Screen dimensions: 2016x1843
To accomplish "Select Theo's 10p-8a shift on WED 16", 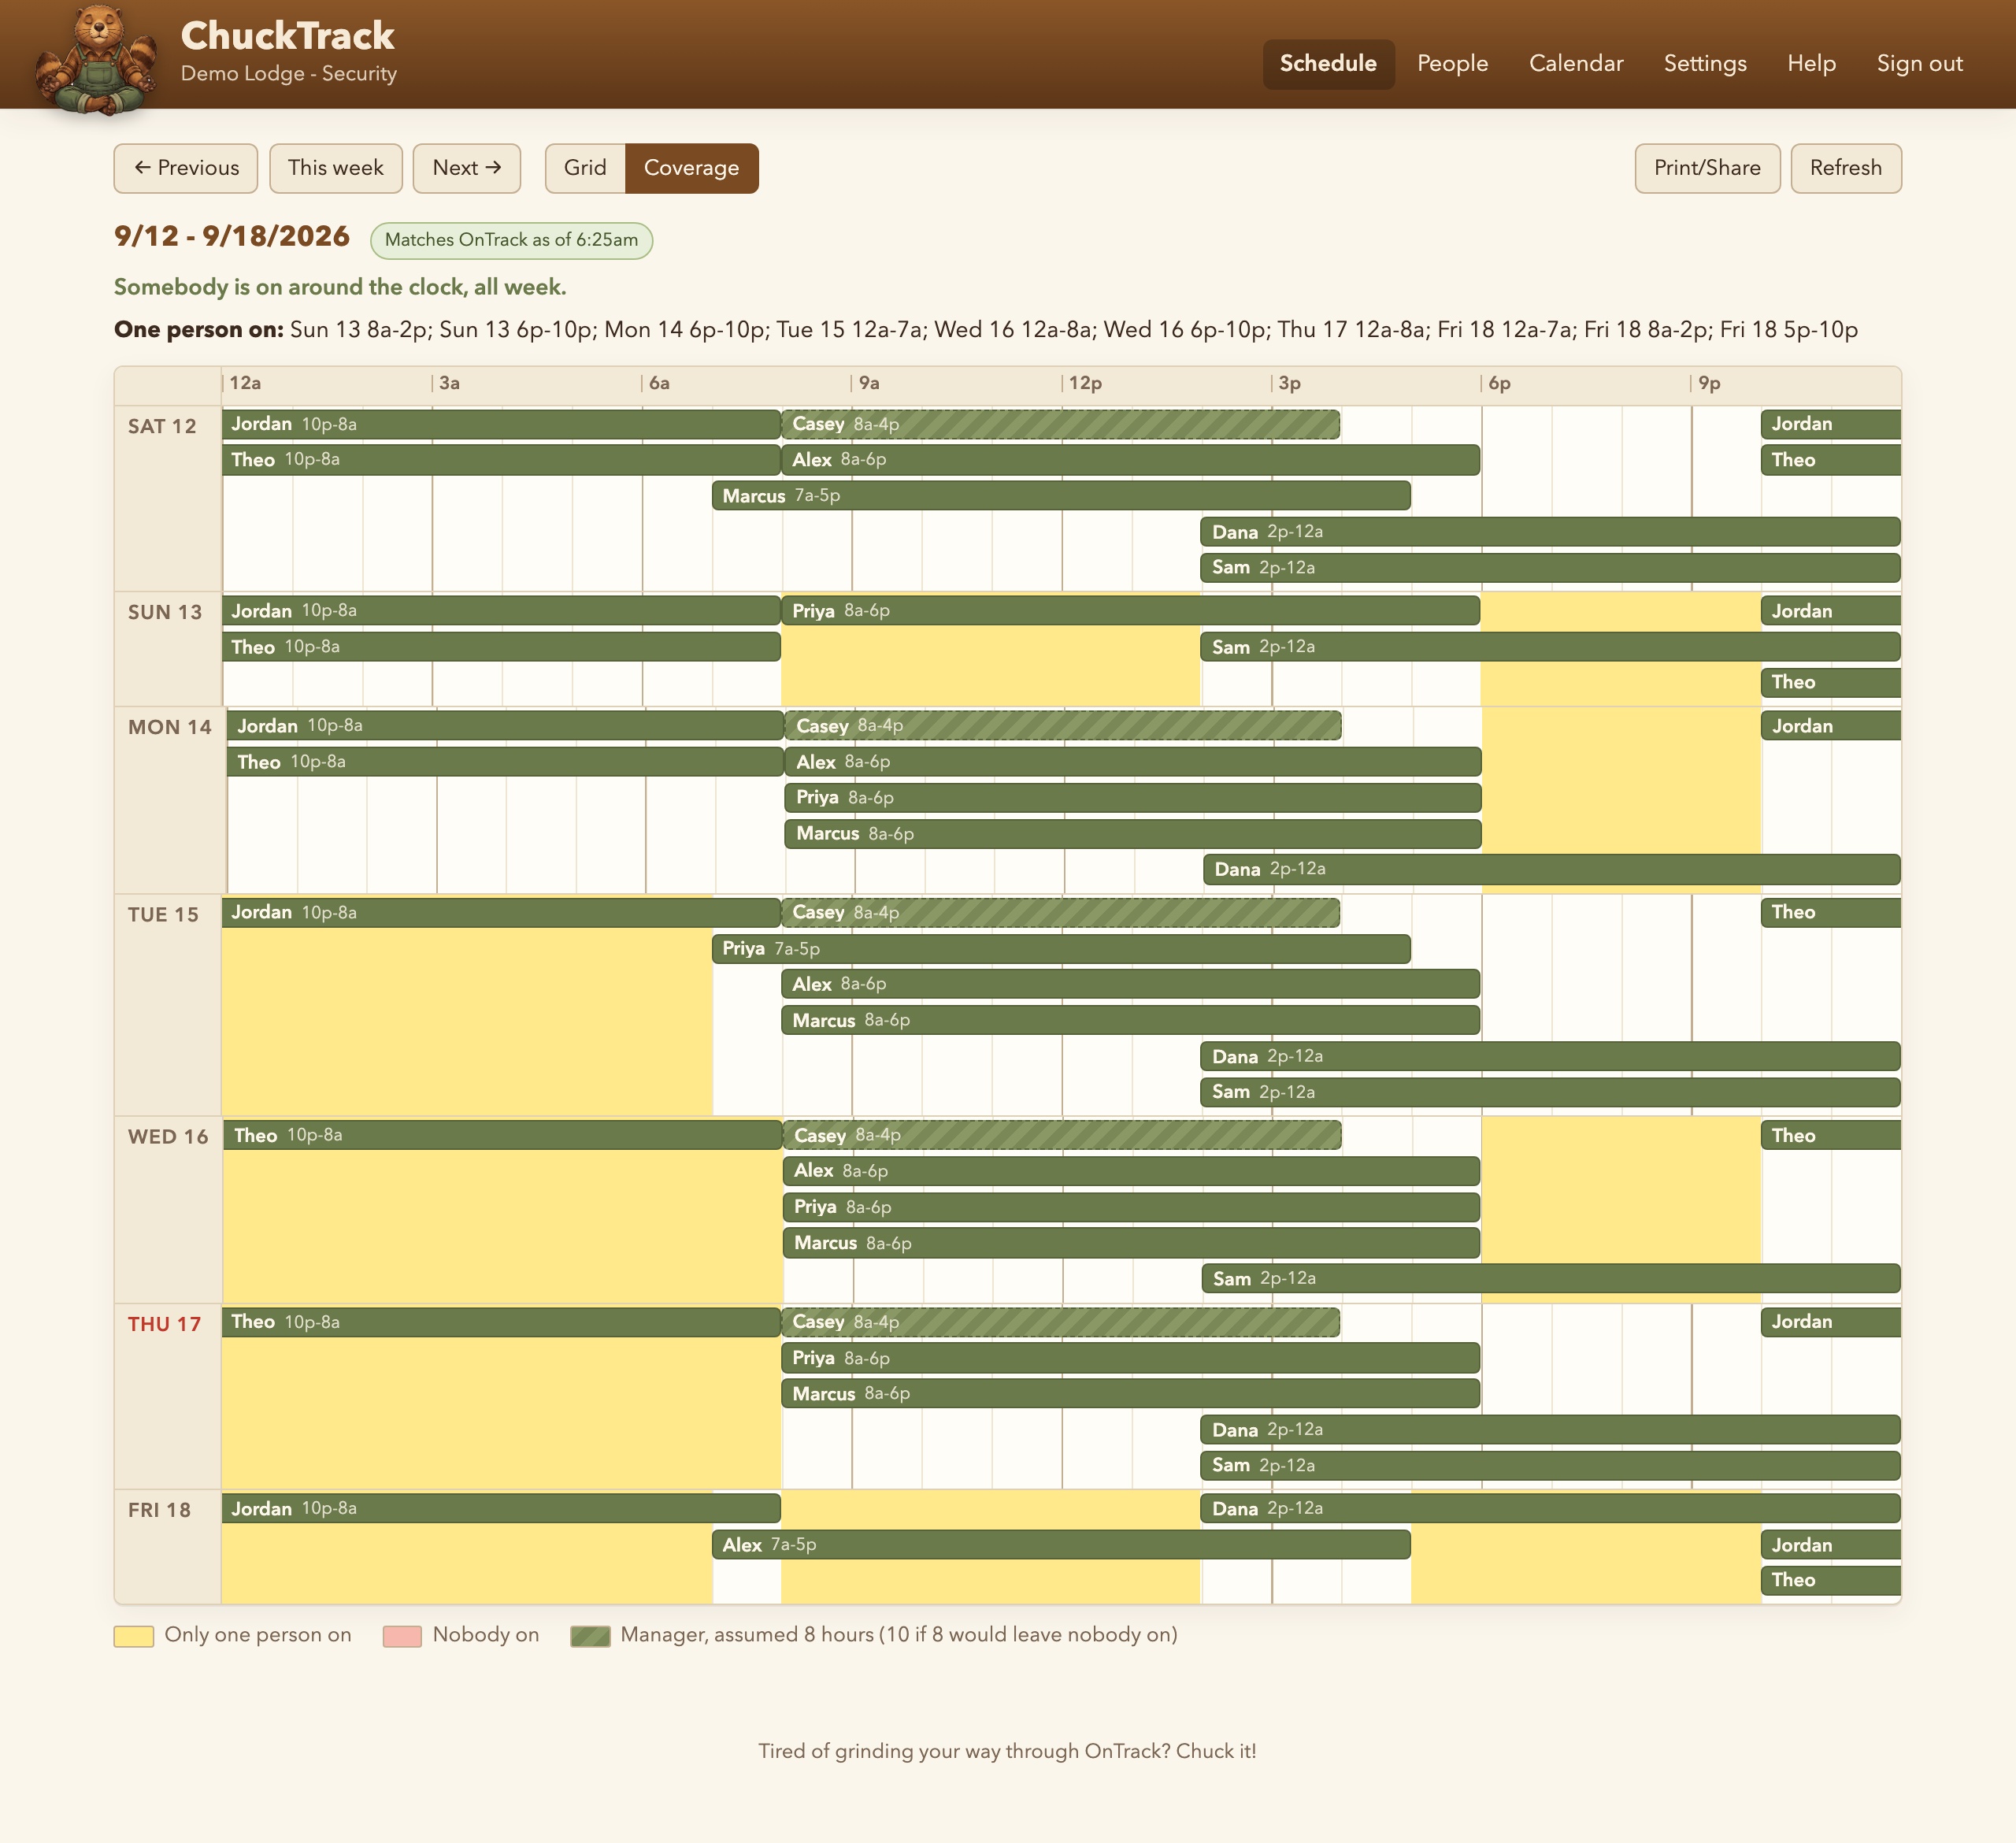I will pyautogui.click(x=503, y=1135).
